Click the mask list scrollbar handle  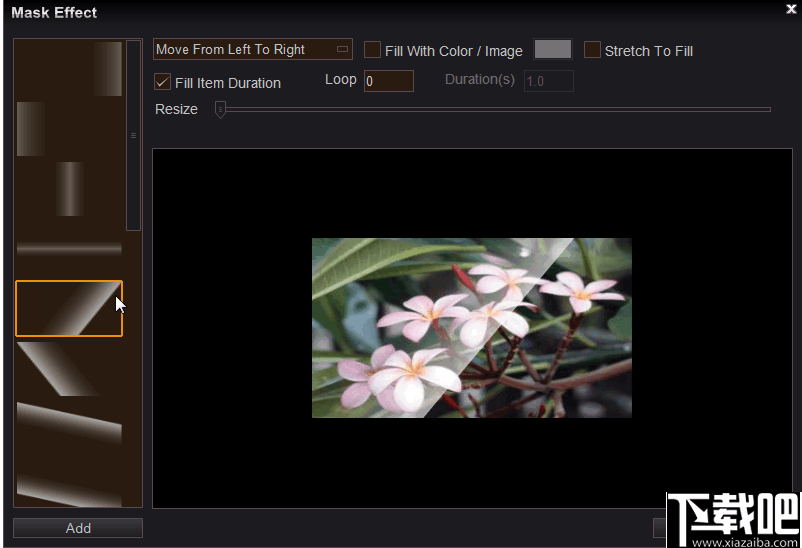click(x=133, y=136)
